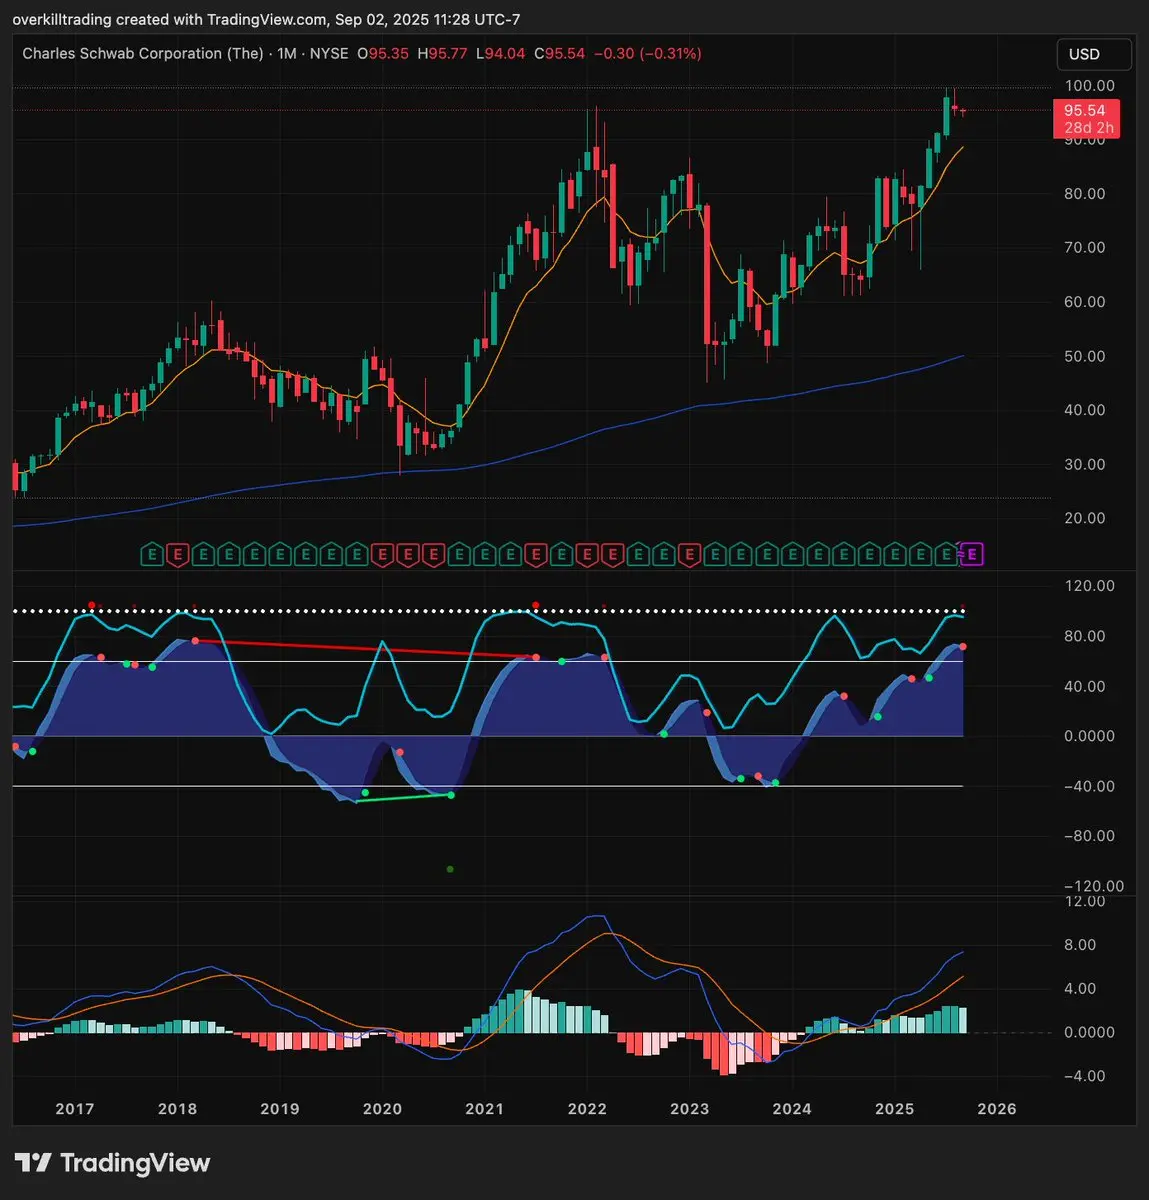Click the −120.00 oscillator axis label

click(x=1093, y=886)
